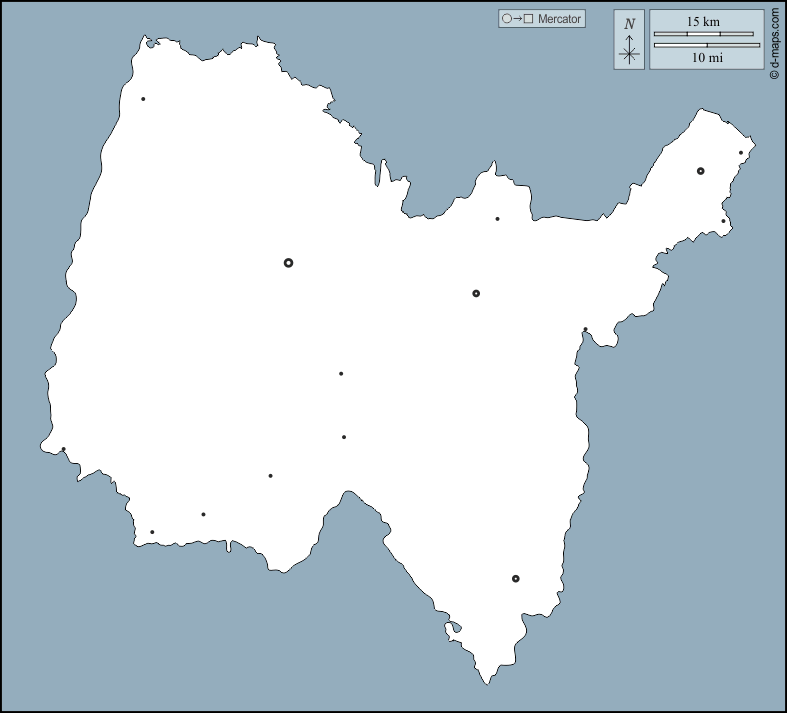Click the lower of the two central dots

click(344, 437)
